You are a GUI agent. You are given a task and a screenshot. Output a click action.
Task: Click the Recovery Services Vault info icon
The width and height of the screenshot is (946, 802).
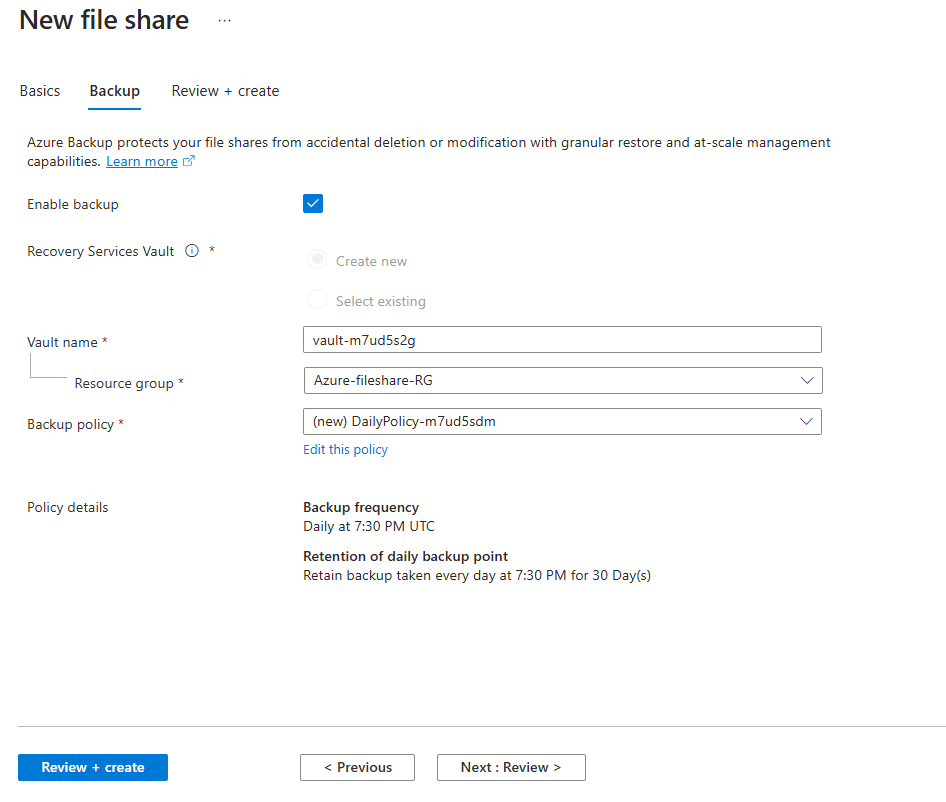pyautogui.click(x=192, y=251)
